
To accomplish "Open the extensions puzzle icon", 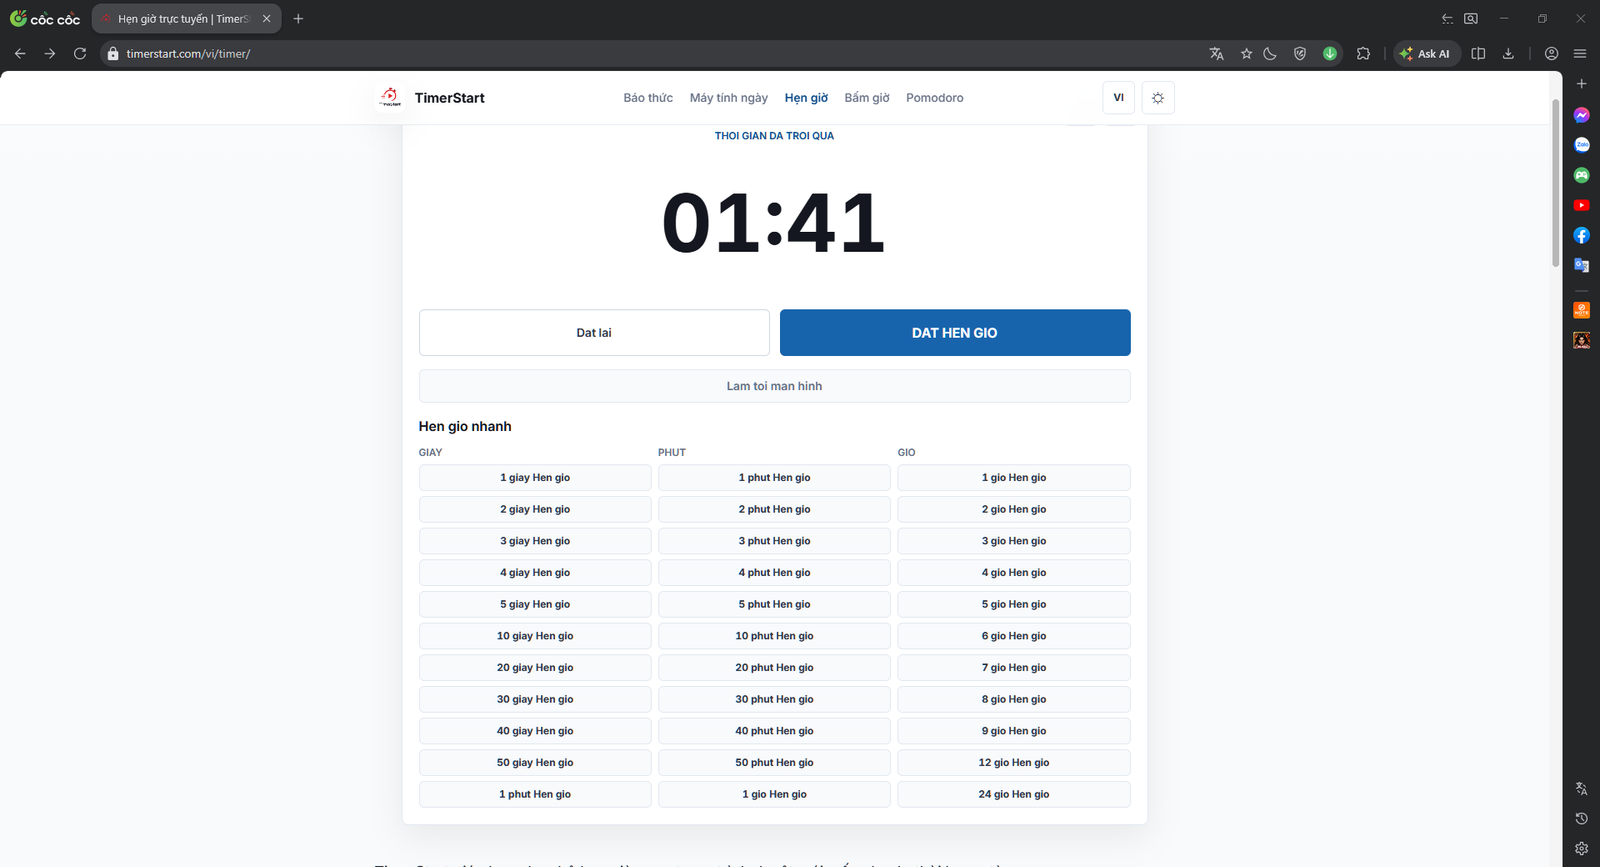I will [x=1363, y=54].
